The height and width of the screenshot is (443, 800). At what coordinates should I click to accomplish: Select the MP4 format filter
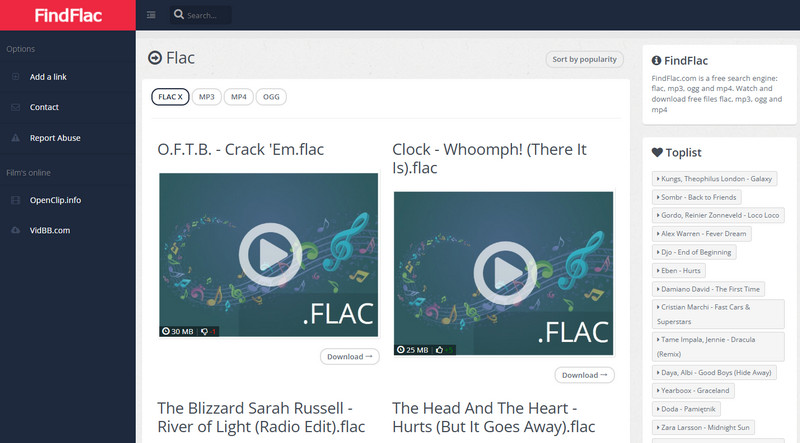(x=238, y=96)
